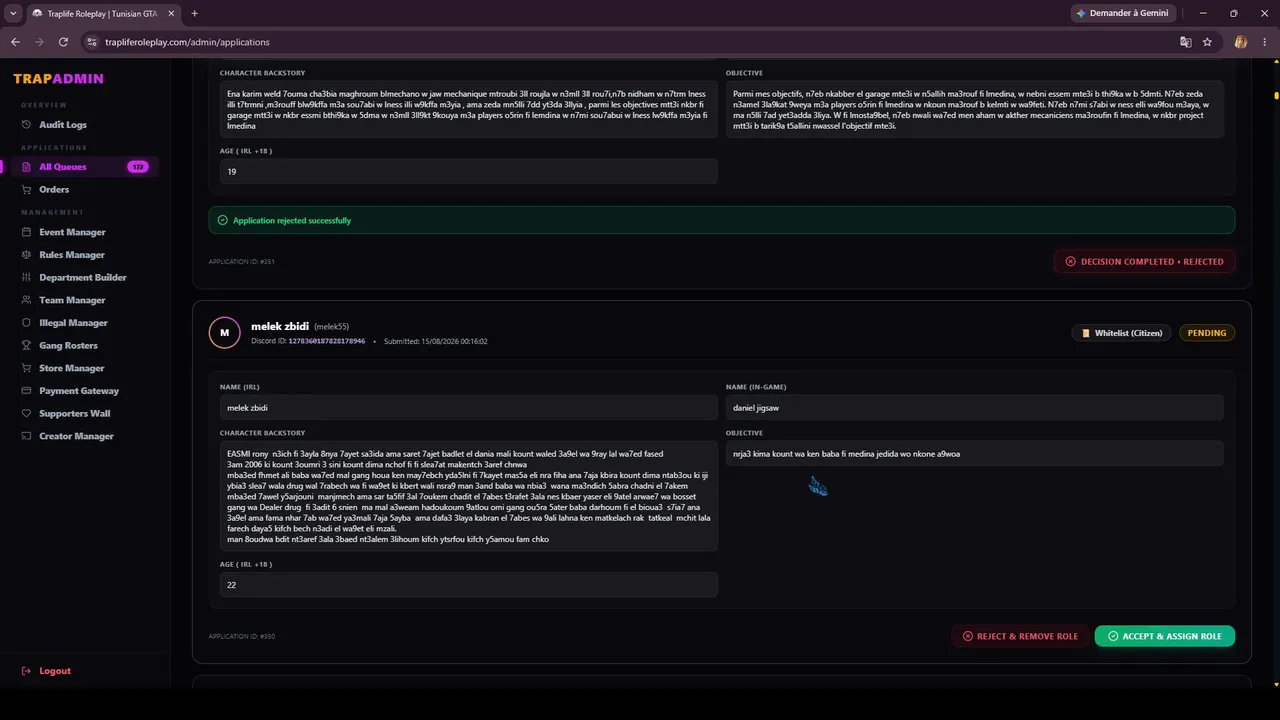Click the All Queues count badge
The width and height of the screenshot is (1280, 720).
pyautogui.click(x=138, y=167)
